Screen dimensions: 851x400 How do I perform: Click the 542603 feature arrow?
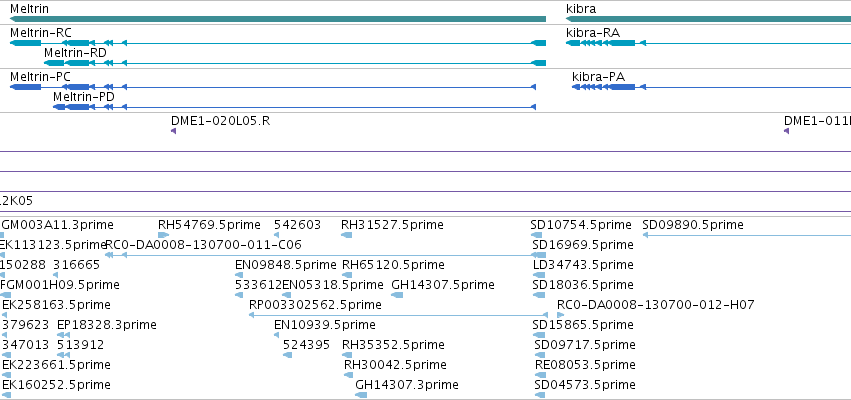click(276, 235)
